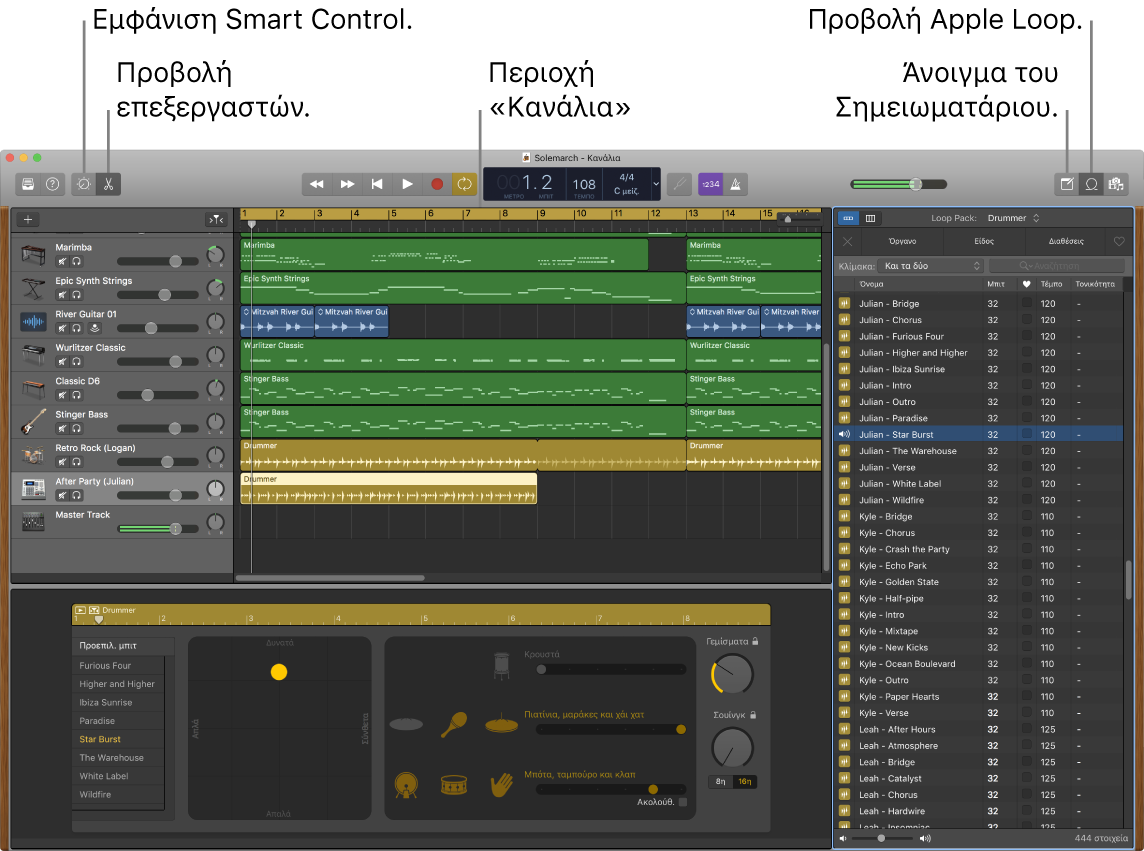The image size is (1144, 851).
Task: Mute the Marimba track
Action: [62, 261]
